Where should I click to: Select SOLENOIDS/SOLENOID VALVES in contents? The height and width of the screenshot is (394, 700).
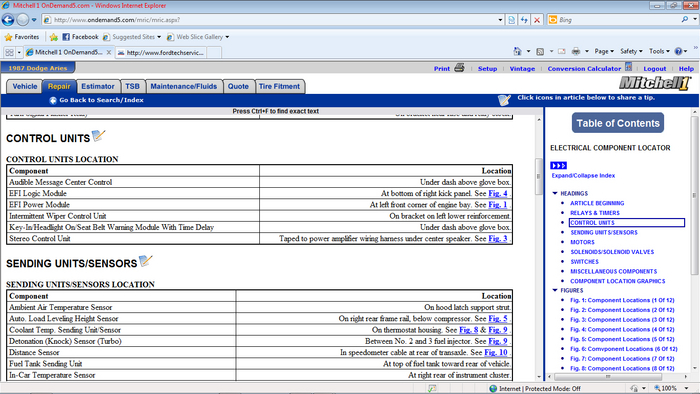612,252
